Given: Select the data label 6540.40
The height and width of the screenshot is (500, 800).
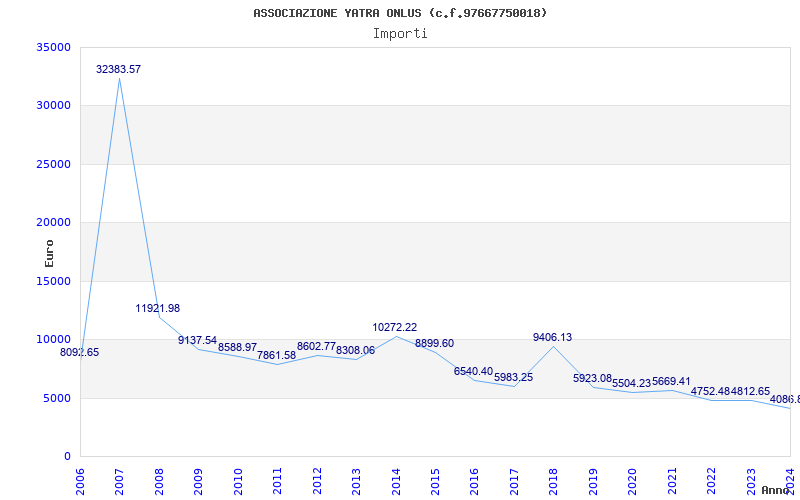Looking at the screenshot, I should click(473, 371).
